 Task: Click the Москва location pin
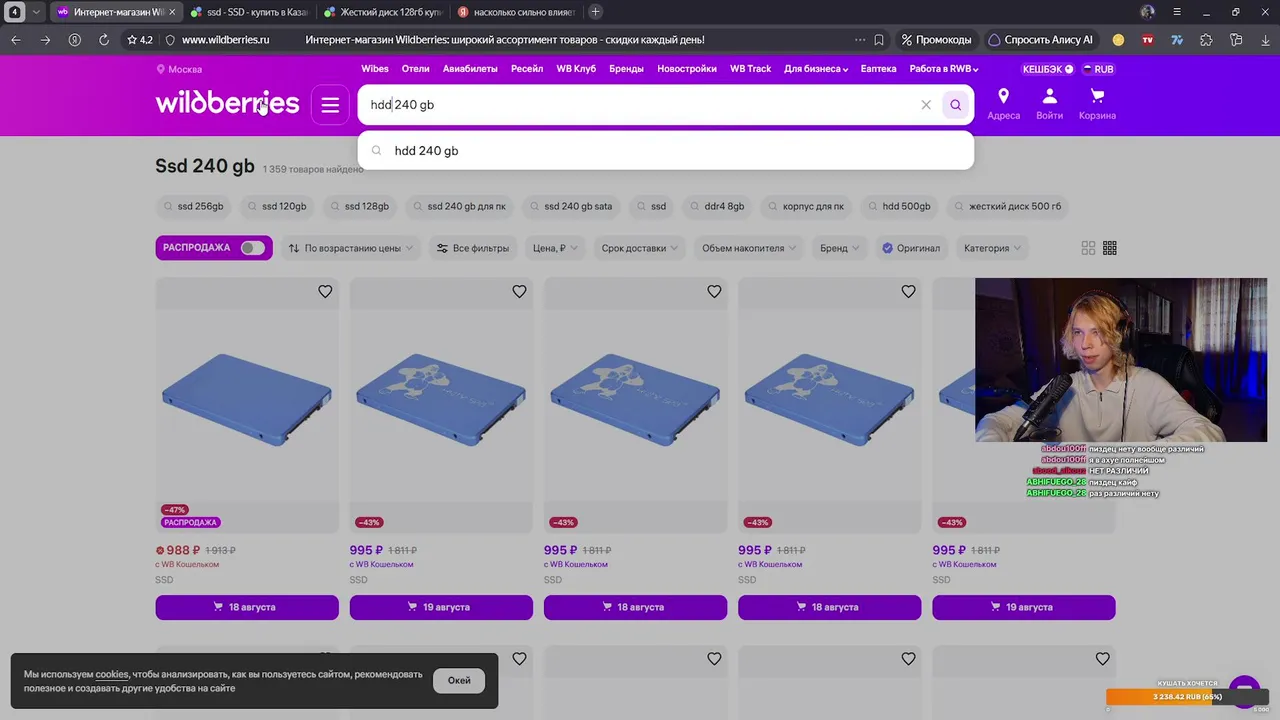[179, 69]
